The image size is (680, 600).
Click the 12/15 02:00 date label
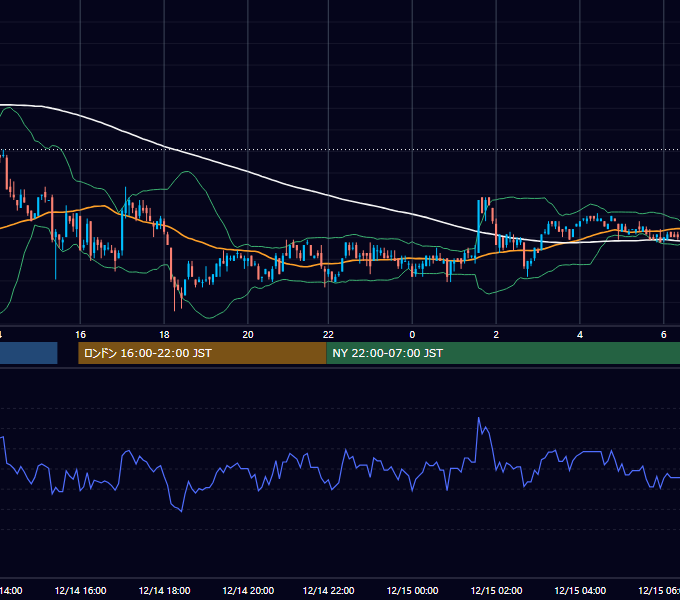coord(497,590)
